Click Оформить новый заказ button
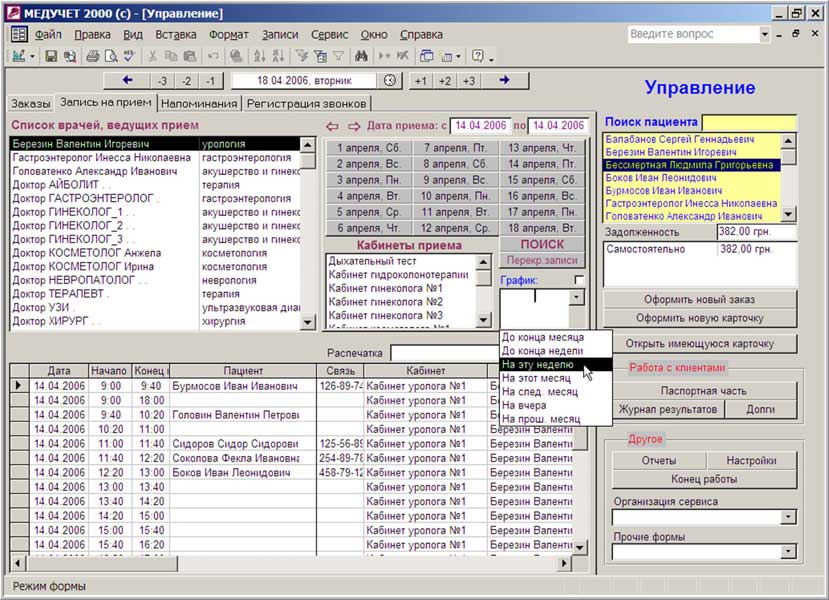829x600 pixels. pos(699,299)
